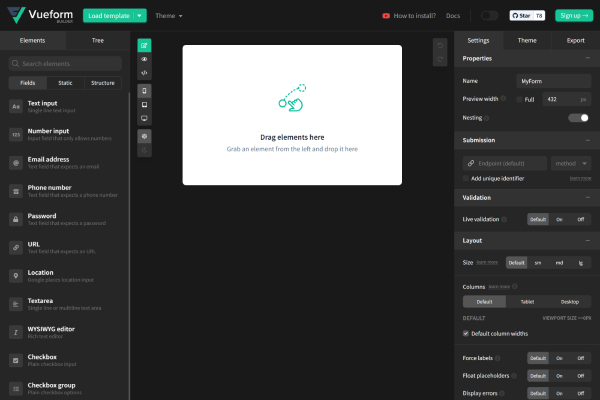Screen dimensions: 600x400
Task: Click the Endpoint input field
Action: (505, 163)
